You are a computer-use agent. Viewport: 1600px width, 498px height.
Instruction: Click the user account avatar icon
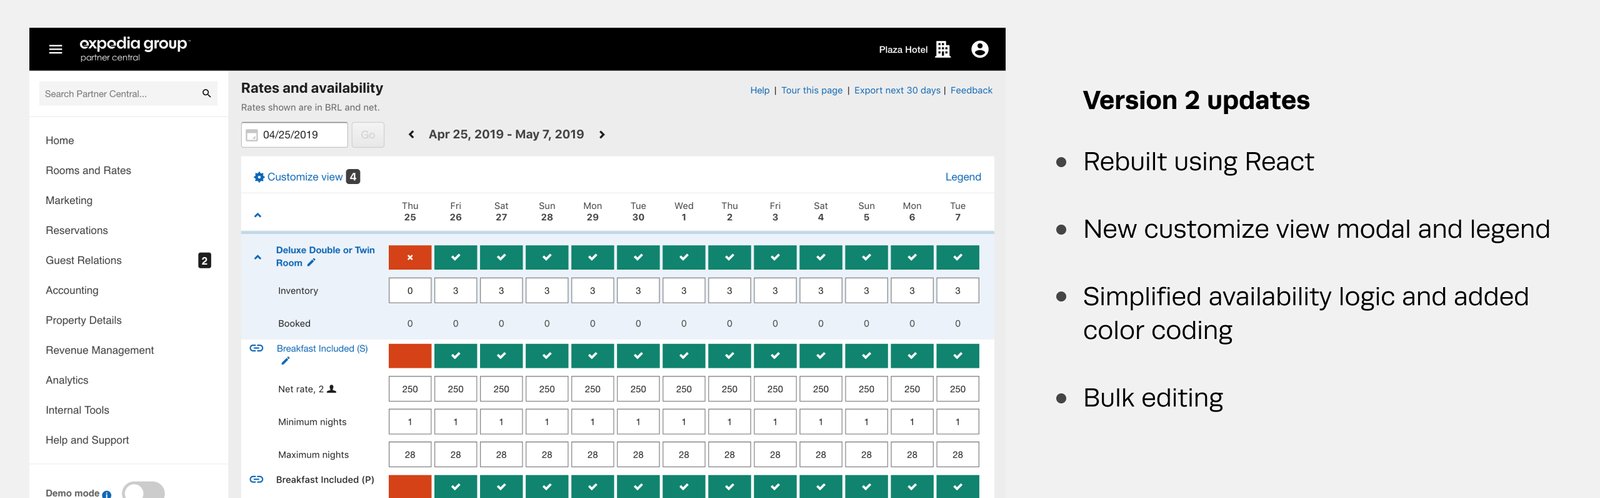point(979,49)
